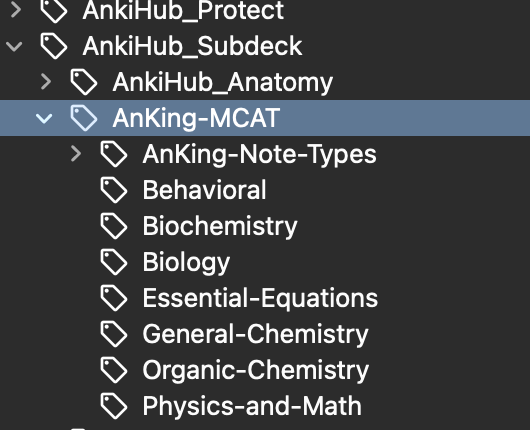The image size is (530, 430).
Task: Expand the AnkiHub_Anatomy tag
Action: [46, 82]
